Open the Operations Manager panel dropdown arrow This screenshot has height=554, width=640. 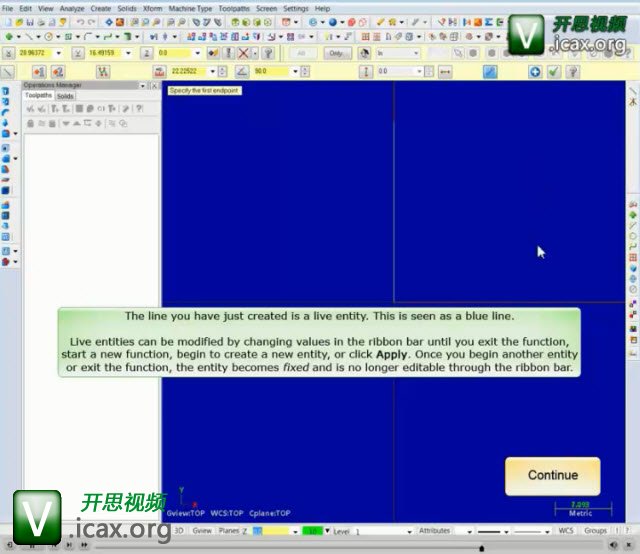click(142, 85)
